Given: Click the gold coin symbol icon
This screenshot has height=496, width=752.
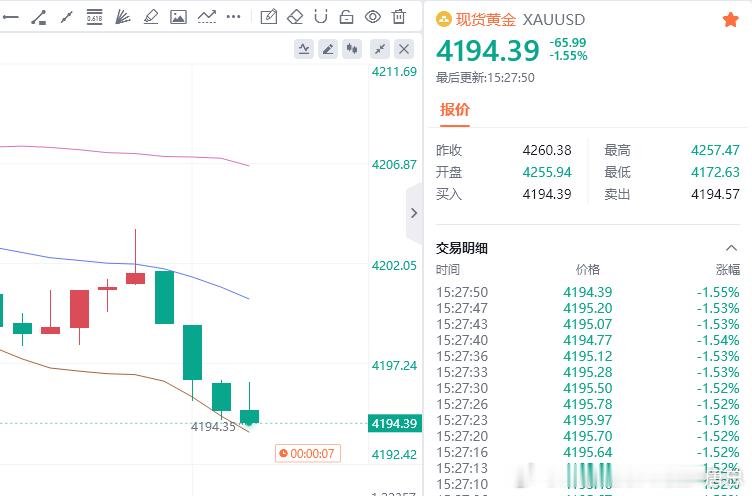Looking at the screenshot, I should pyautogui.click(x=444, y=20).
